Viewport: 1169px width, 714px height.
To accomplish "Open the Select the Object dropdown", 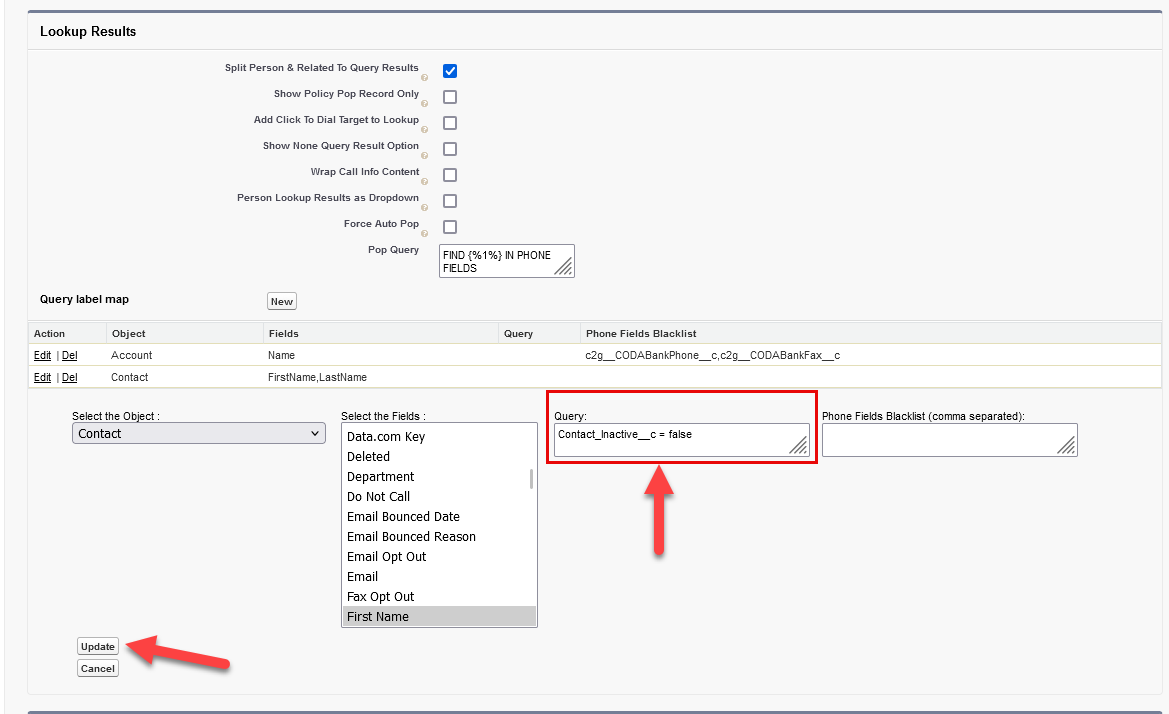I will pyautogui.click(x=199, y=434).
